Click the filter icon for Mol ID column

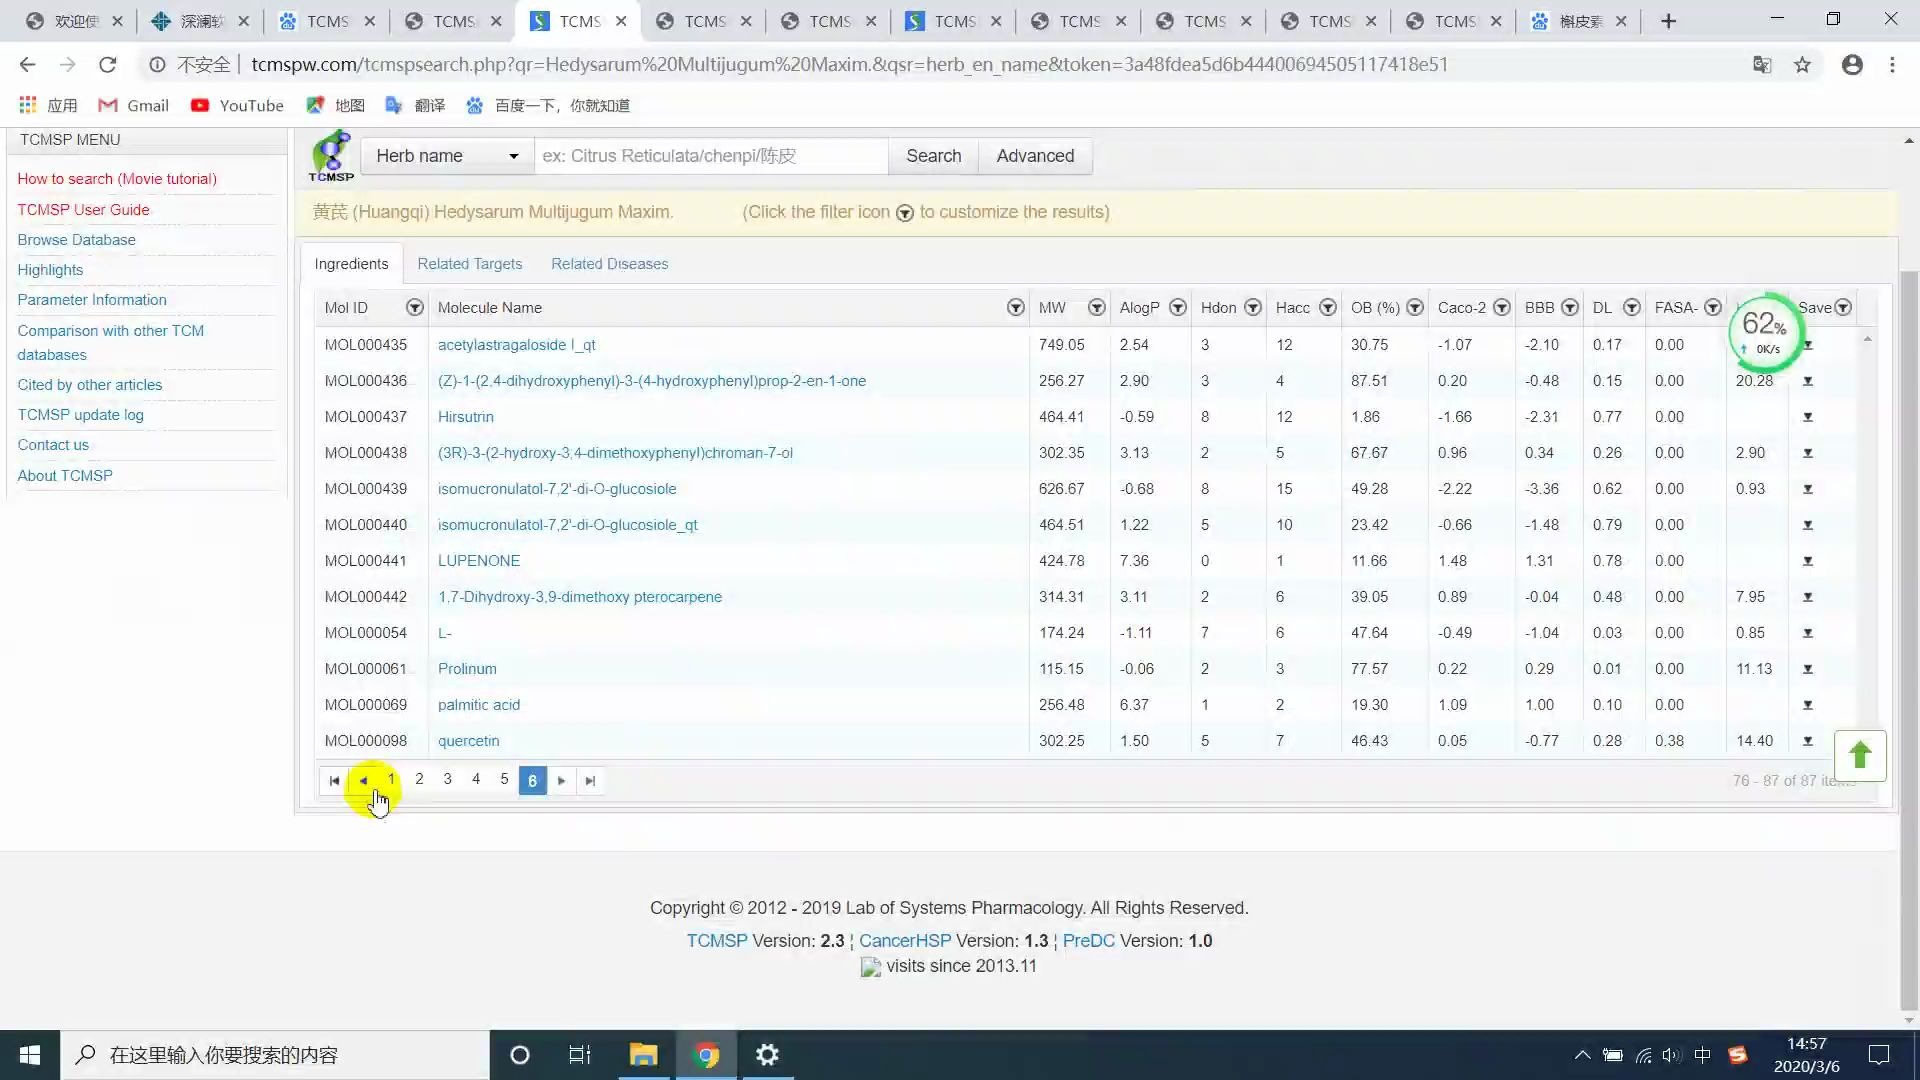pos(413,307)
